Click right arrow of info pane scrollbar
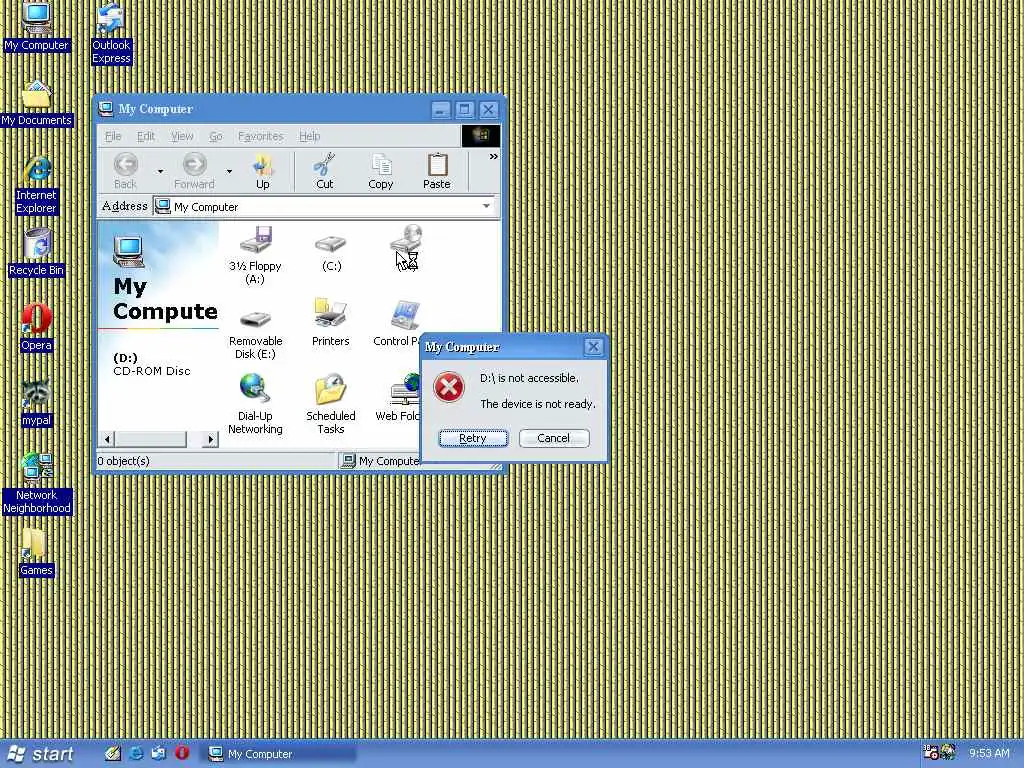This screenshot has width=1024, height=768. (x=210, y=440)
